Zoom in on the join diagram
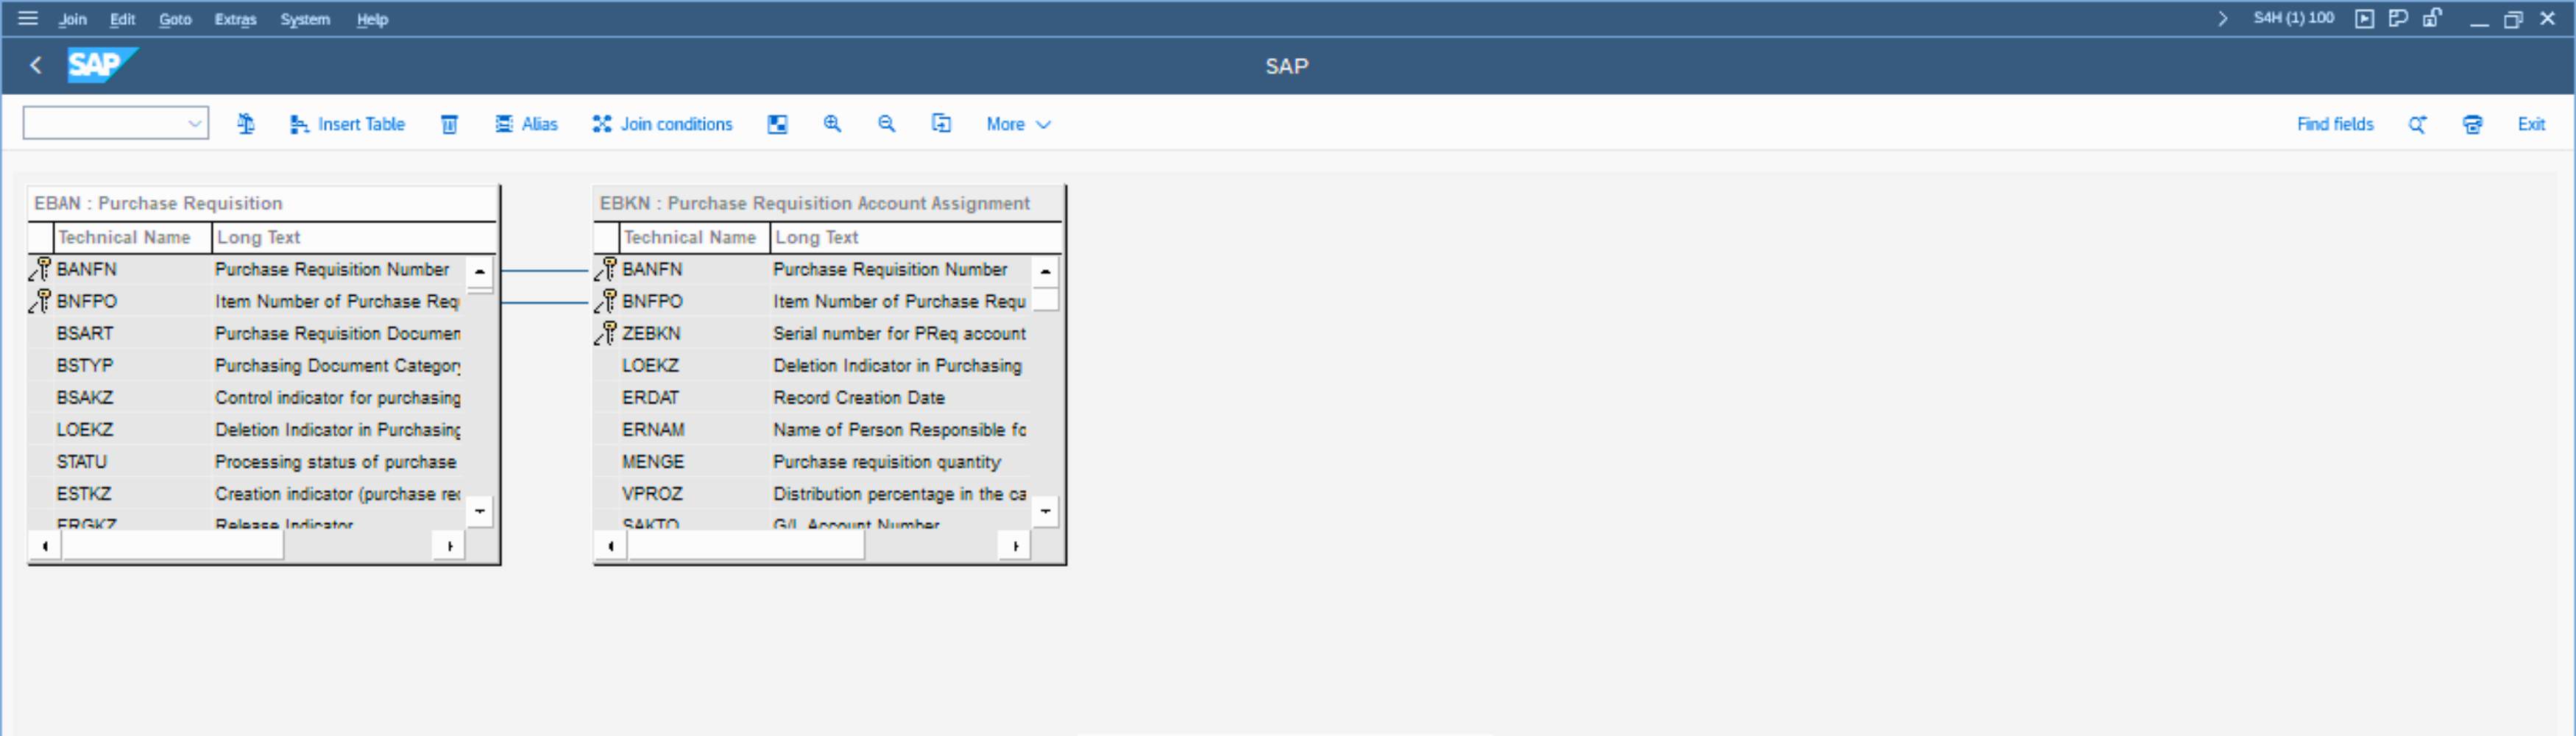2576x736 pixels. pyautogui.click(x=832, y=124)
